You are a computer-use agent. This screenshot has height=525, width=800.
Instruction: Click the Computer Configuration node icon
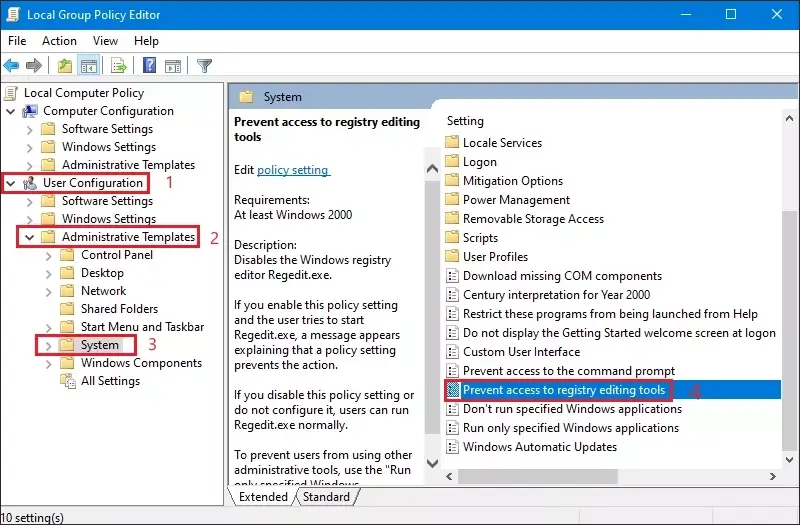tap(30, 111)
